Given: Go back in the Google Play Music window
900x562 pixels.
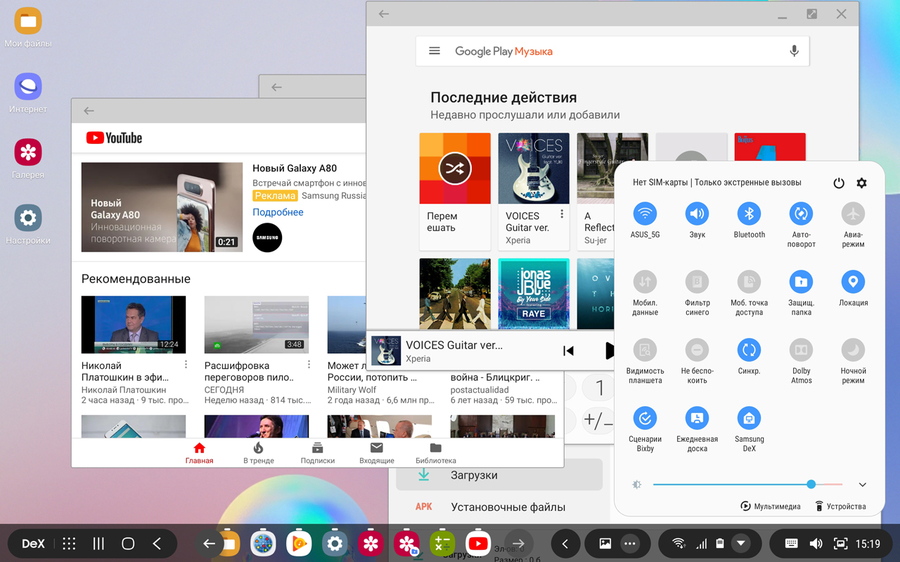Looking at the screenshot, I should tap(384, 14).
